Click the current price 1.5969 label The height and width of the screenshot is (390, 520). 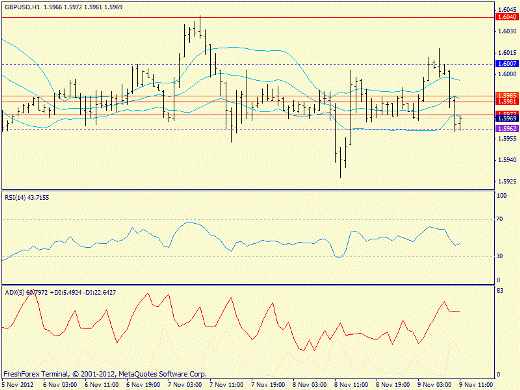point(507,118)
